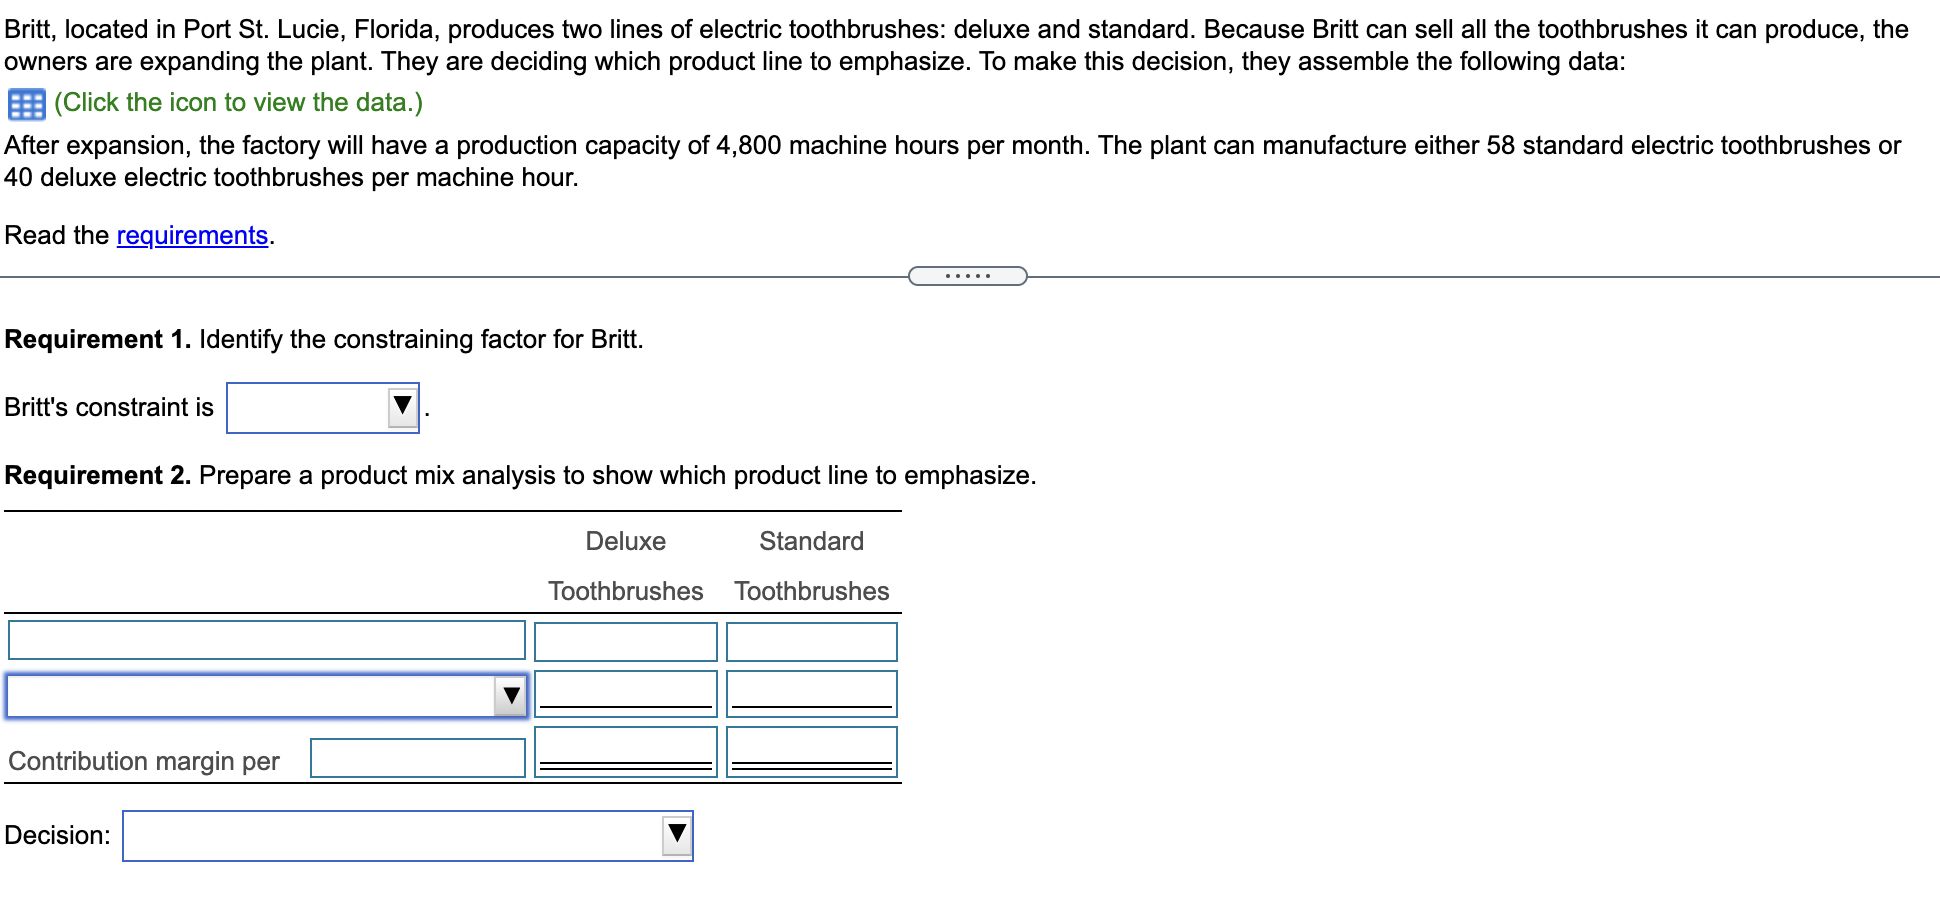Viewport: 1940px width, 902px height.
Task: Open the requirements hyperlink
Action: [x=193, y=235]
